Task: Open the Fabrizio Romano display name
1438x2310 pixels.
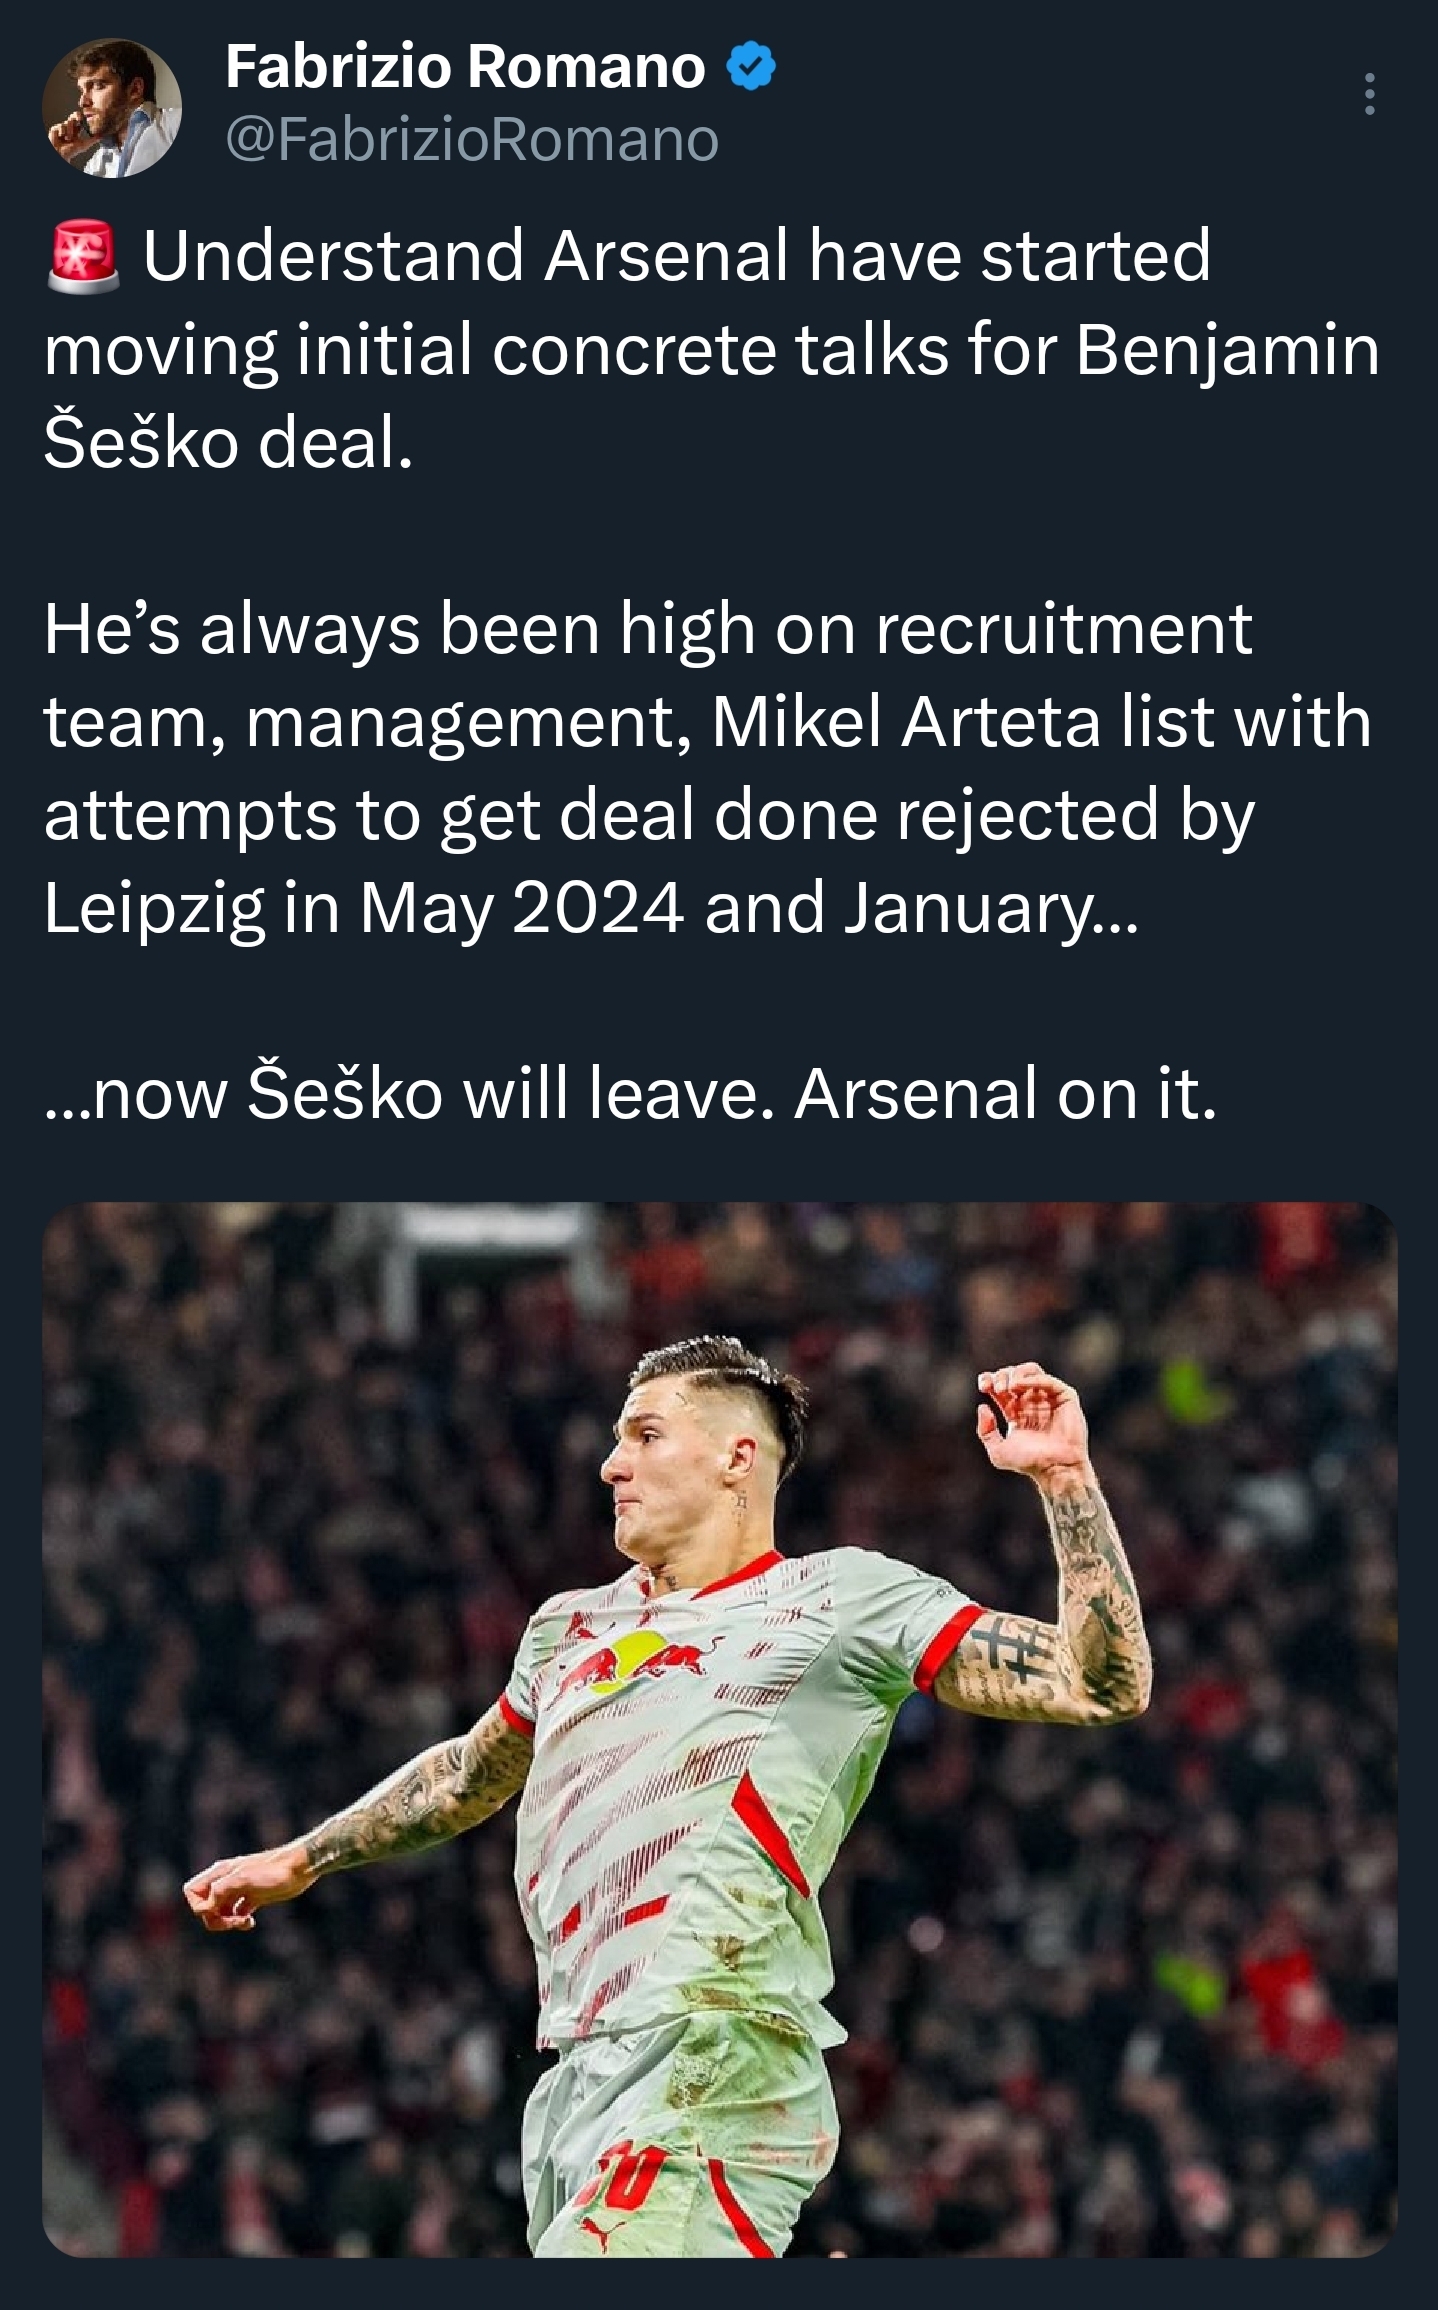Action: [x=465, y=67]
